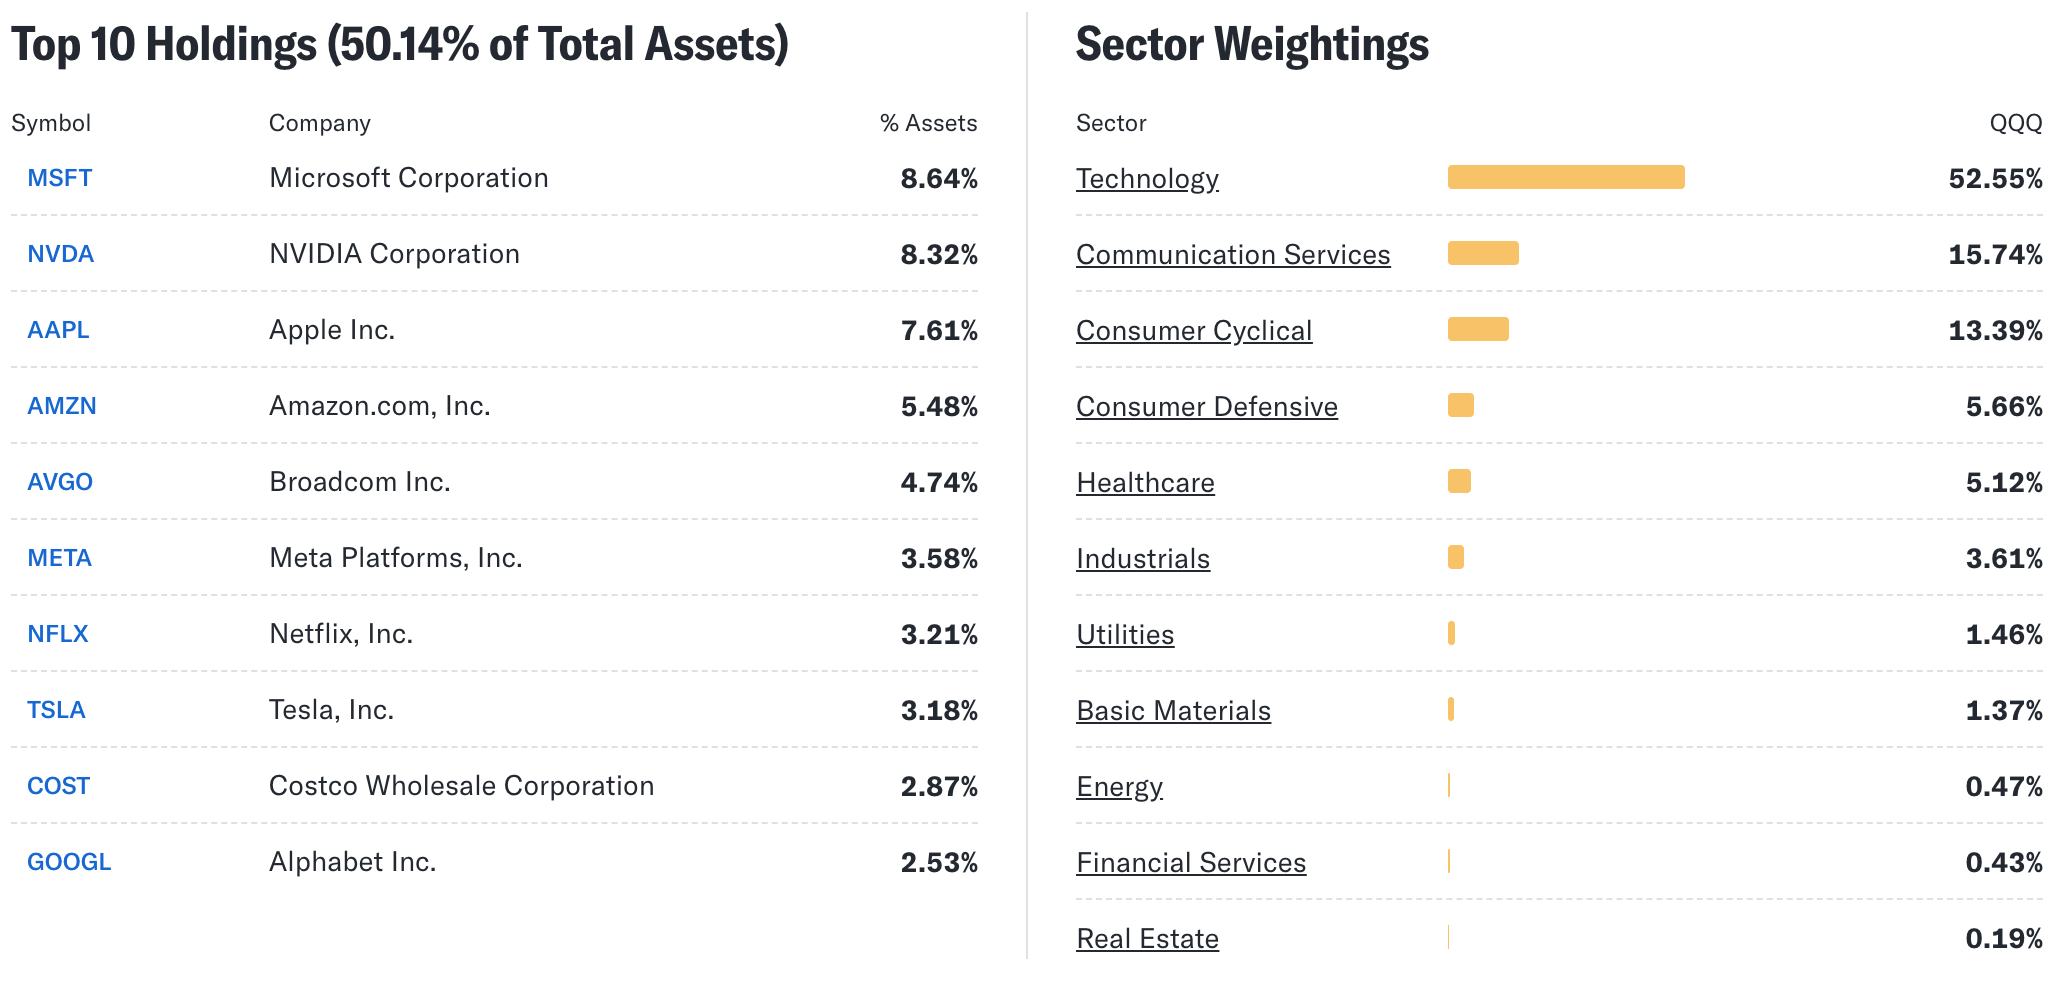This screenshot has height=982, width=2068.
Task: Click the AVGO Broadcom link
Action: [x=60, y=481]
